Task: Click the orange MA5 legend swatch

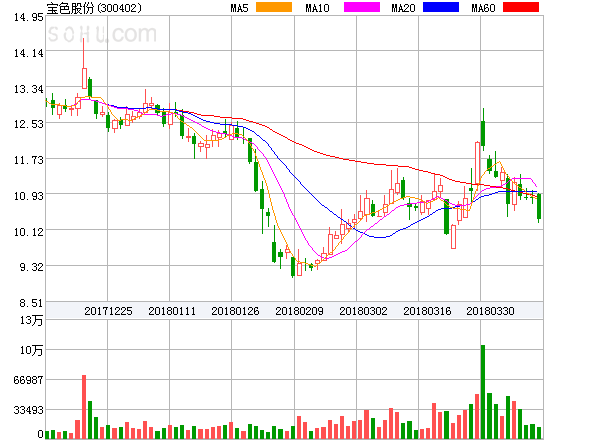Action: point(274,7)
